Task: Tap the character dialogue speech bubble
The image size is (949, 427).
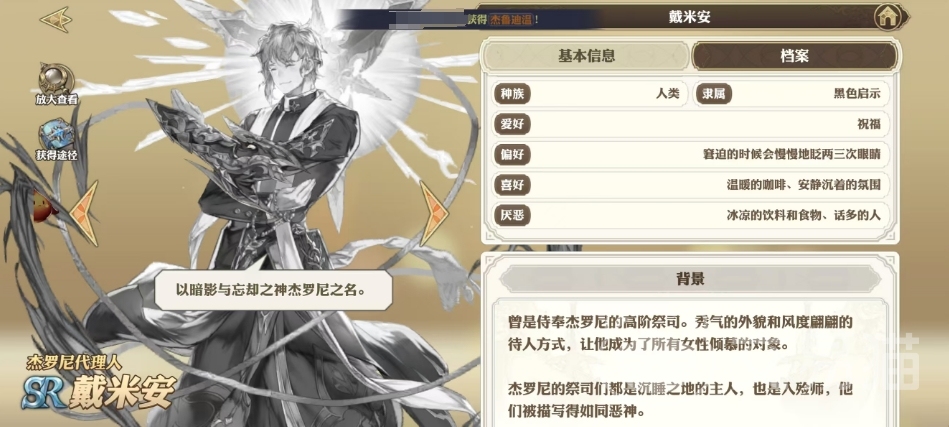Action: coord(274,290)
